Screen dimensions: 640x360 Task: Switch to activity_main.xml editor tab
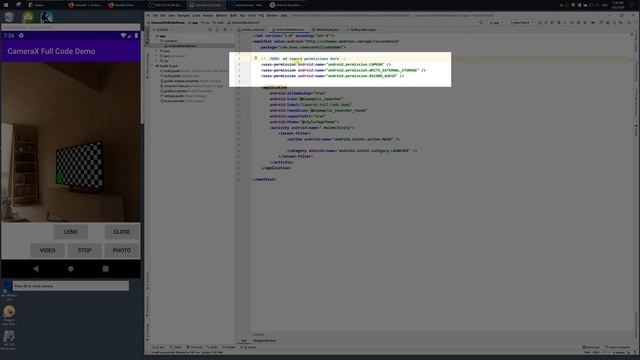pyautogui.click(x=252, y=29)
